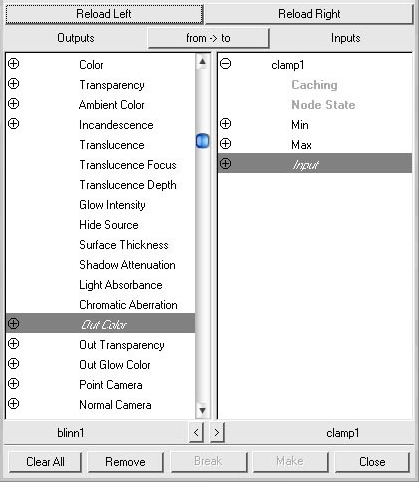Expand the Color attribute plus icon
This screenshot has height=483, width=419.
pyautogui.click(x=13, y=64)
